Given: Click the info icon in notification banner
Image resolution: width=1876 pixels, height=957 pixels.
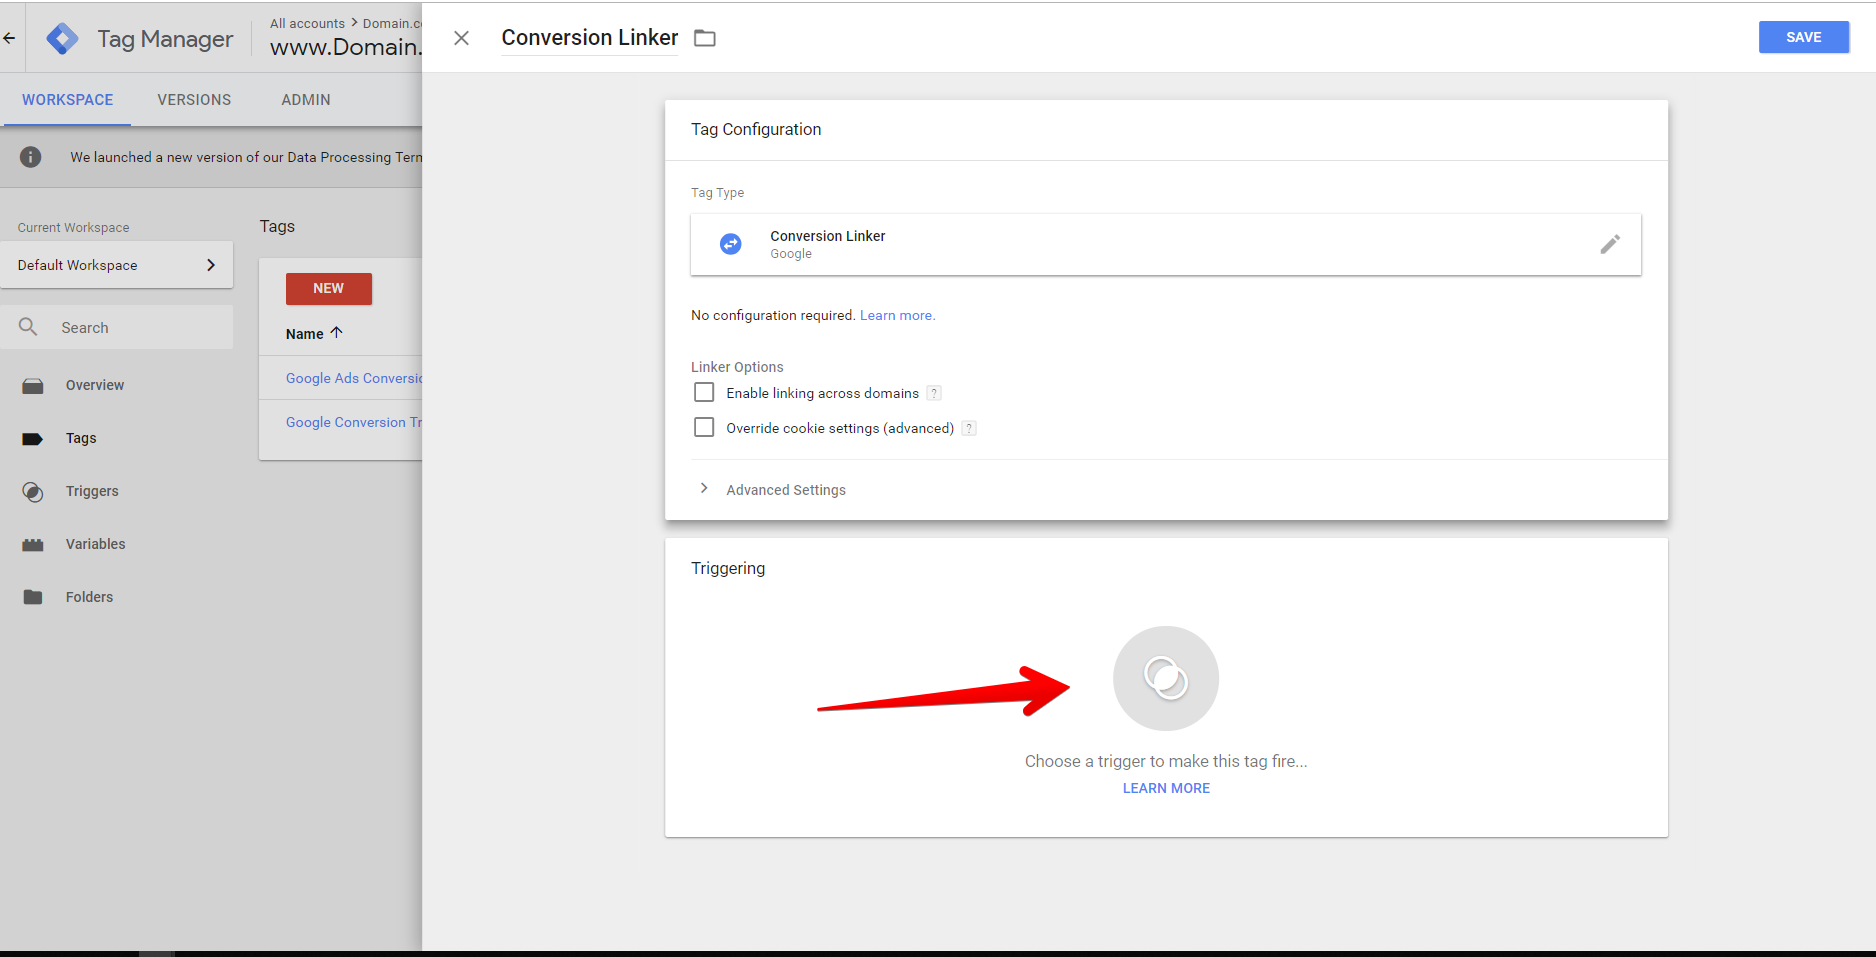Looking at the screenshot, I should 31,157.
